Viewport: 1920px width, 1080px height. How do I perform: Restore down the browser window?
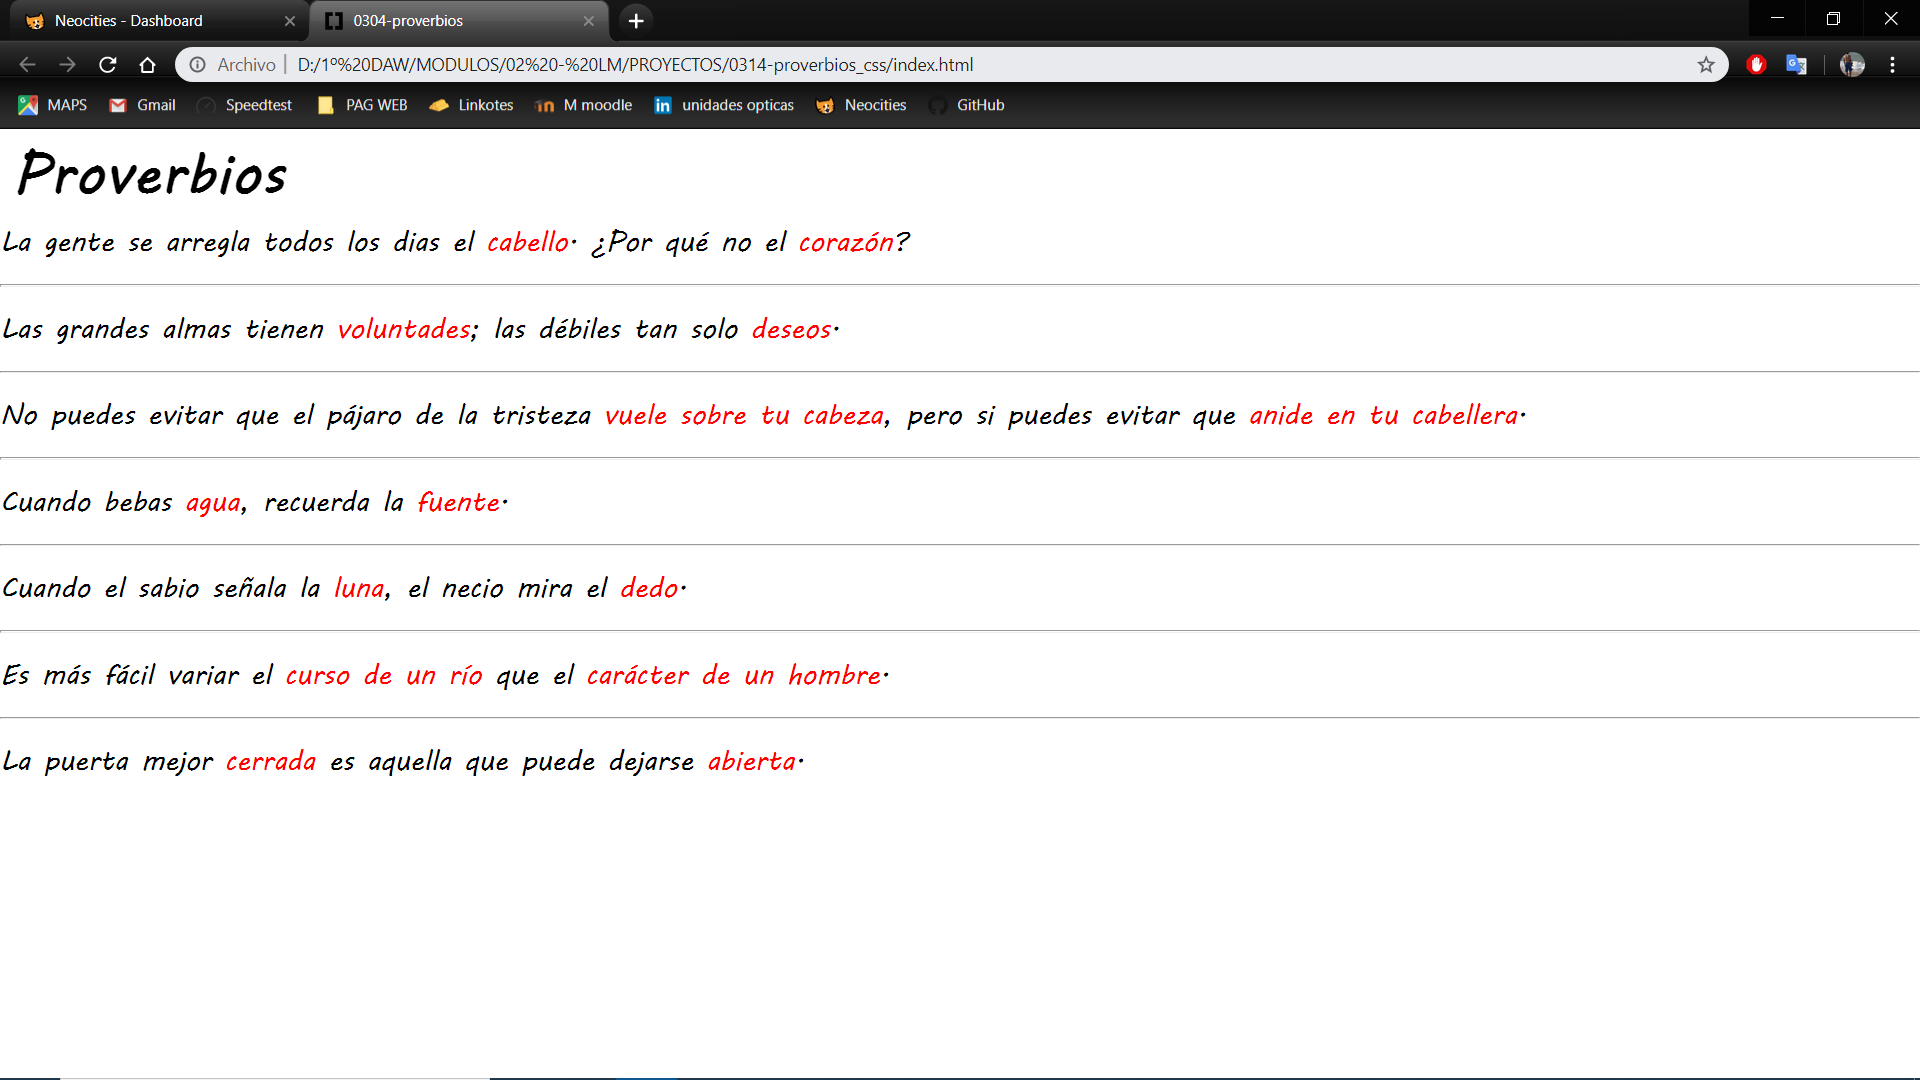click(x=1833, y=18)
